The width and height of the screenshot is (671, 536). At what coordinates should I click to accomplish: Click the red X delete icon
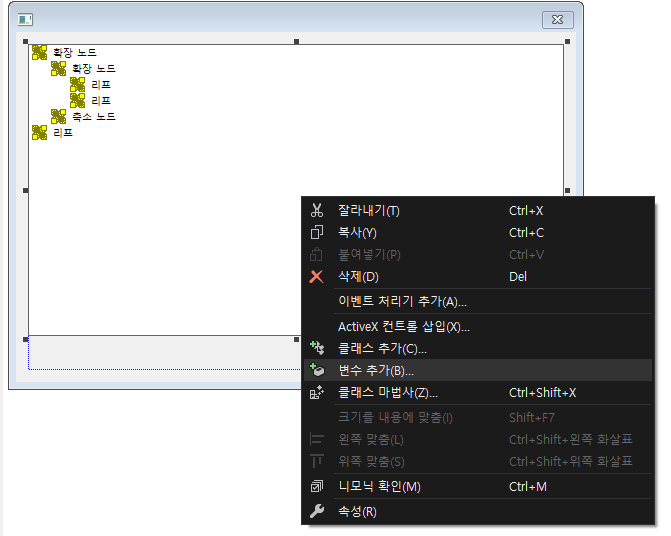[x=316, y=276]
